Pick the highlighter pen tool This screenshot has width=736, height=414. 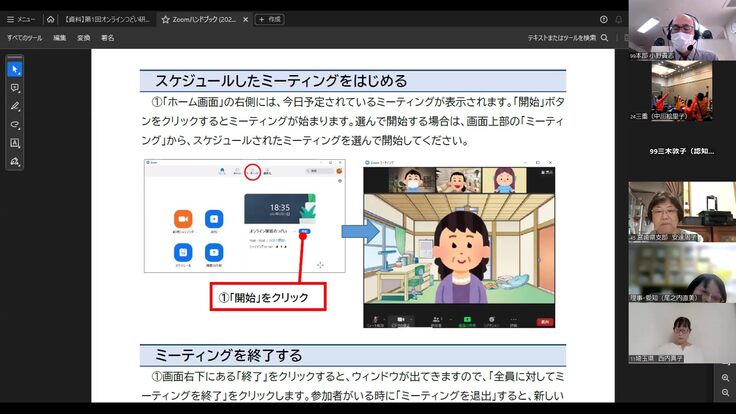14,106
